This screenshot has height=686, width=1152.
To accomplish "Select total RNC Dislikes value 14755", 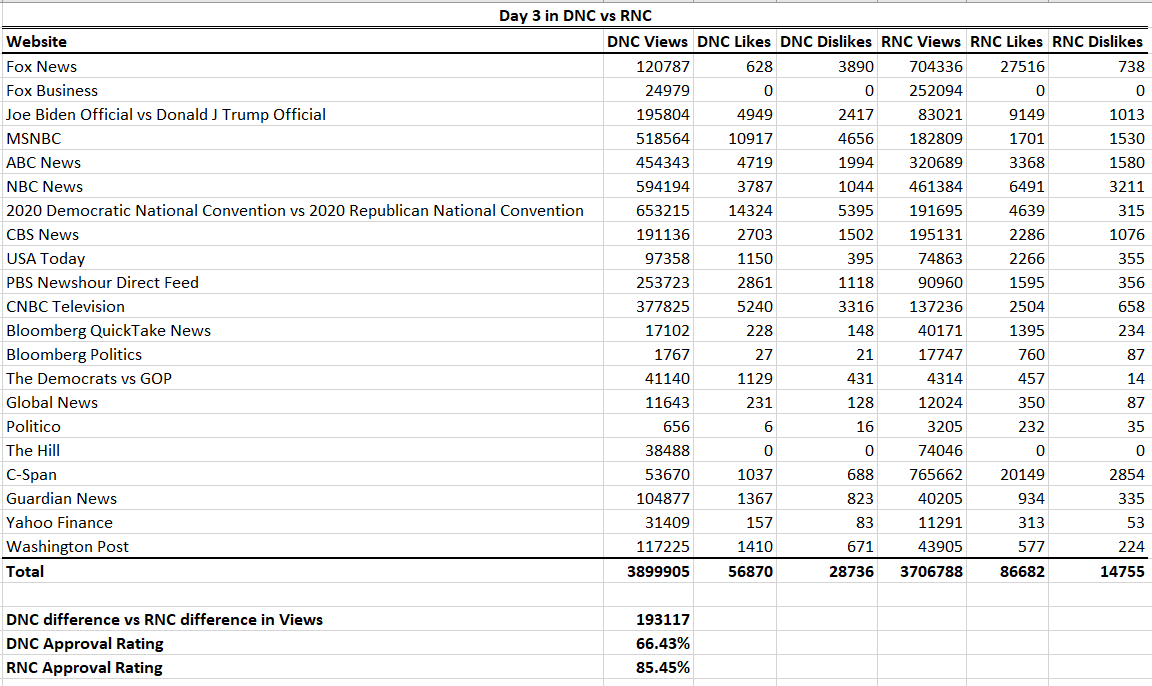I will point(1098,571).
